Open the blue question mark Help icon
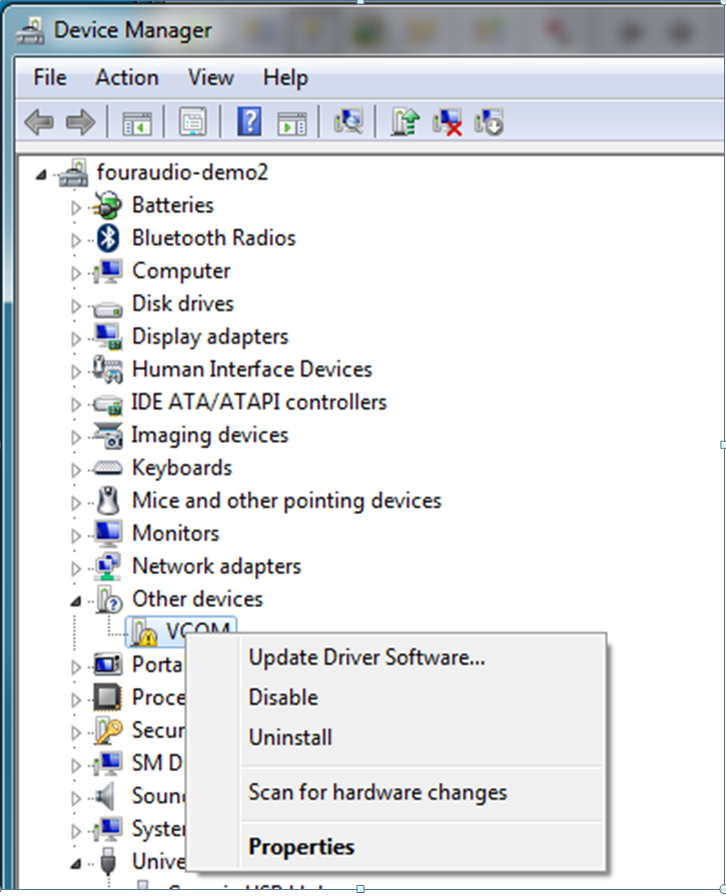Image resolution: width=726 pixels, height=896 pixels. [249, 121]
